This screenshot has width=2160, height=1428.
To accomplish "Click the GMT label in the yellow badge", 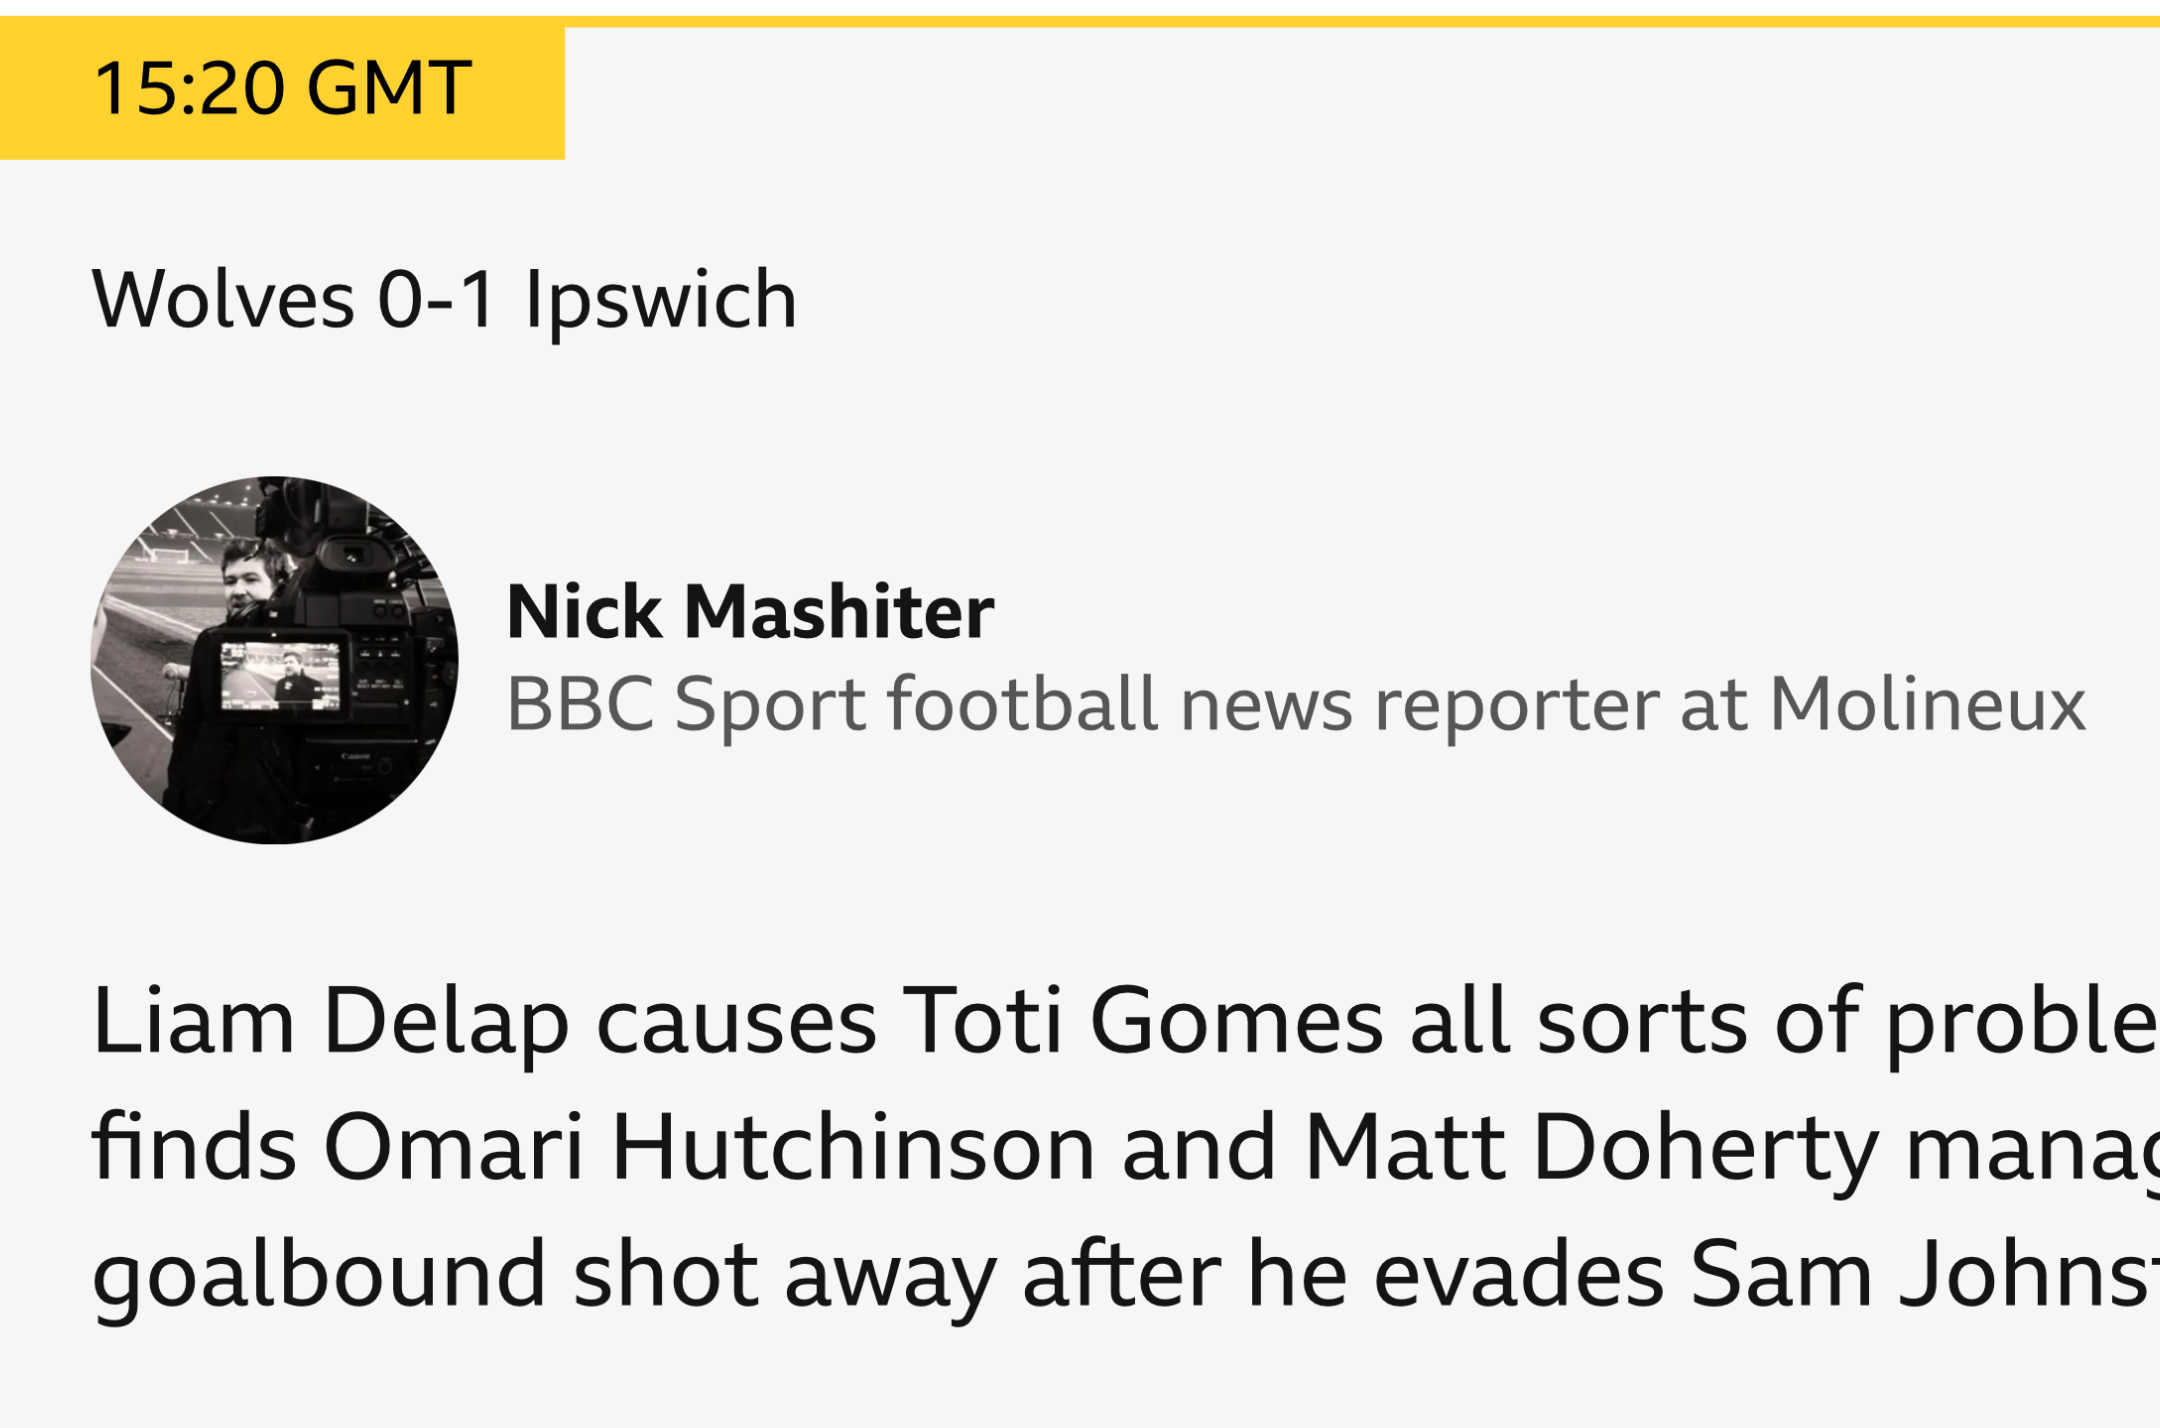I will click(x=389, y=89).
